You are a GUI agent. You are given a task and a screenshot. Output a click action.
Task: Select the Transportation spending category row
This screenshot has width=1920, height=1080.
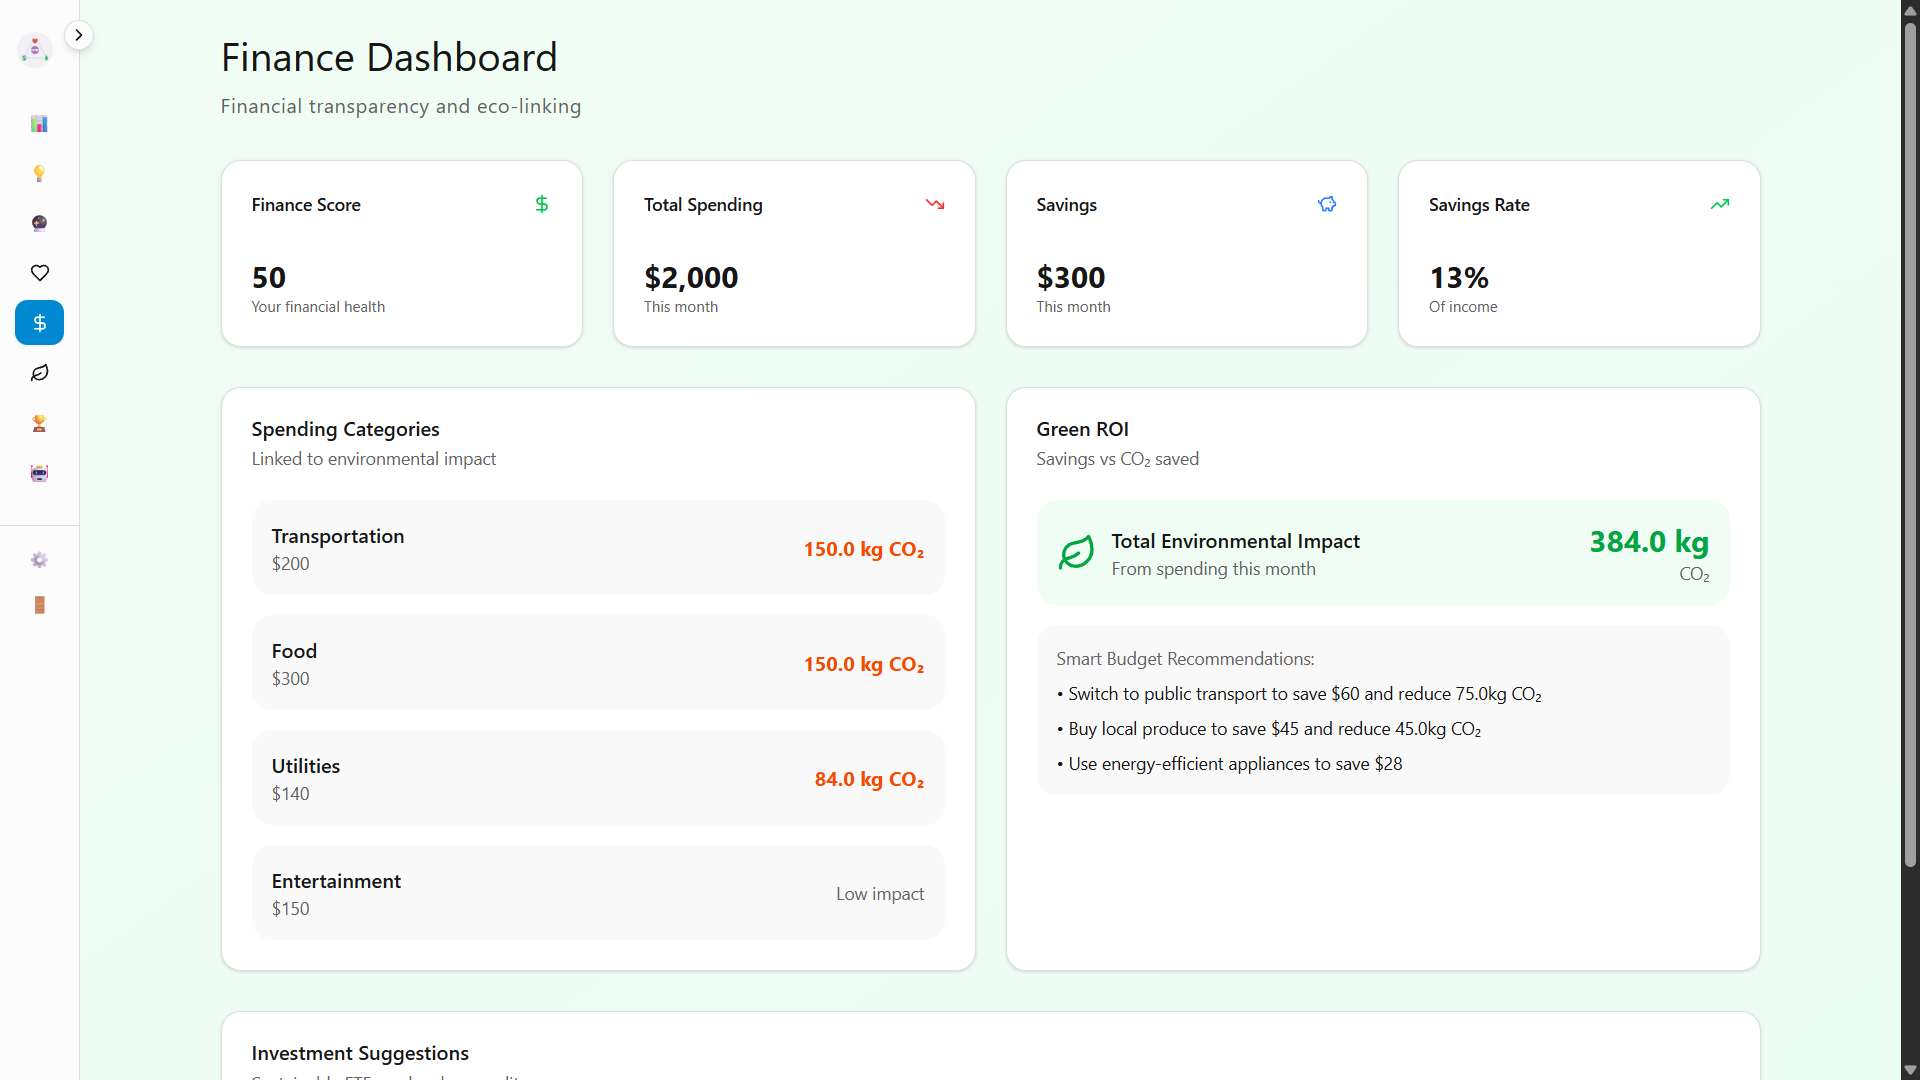597,548
